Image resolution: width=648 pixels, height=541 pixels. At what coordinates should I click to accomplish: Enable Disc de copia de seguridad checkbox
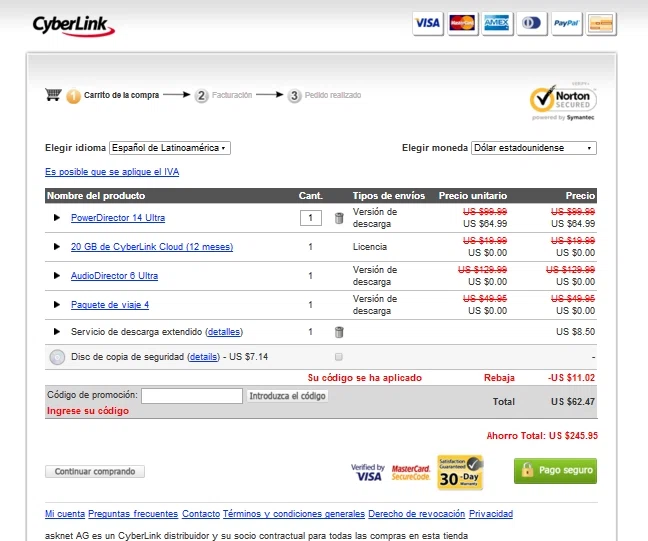tap(339, 357)
